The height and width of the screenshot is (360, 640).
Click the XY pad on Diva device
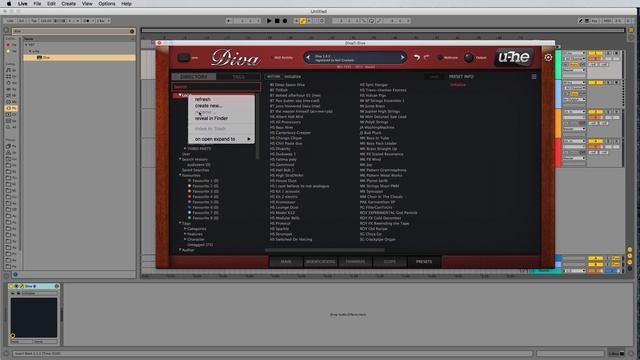[34, 318]
